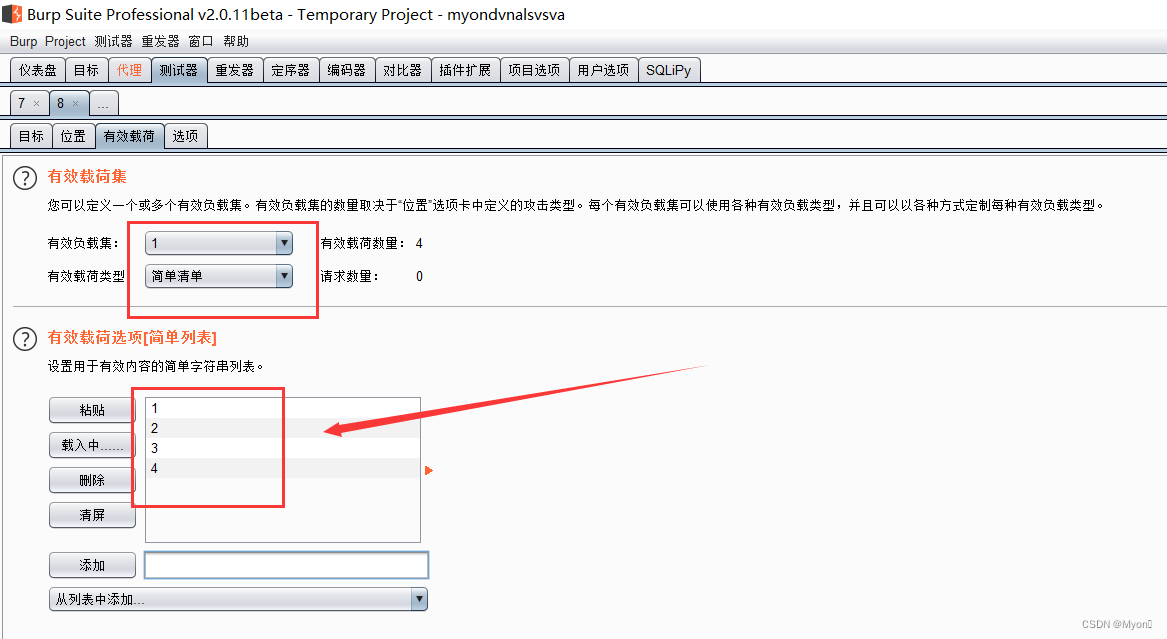This screenshot has height=639, width=1167.
Task: Open help for 有效载荷集 section
Action: point(25,178)
